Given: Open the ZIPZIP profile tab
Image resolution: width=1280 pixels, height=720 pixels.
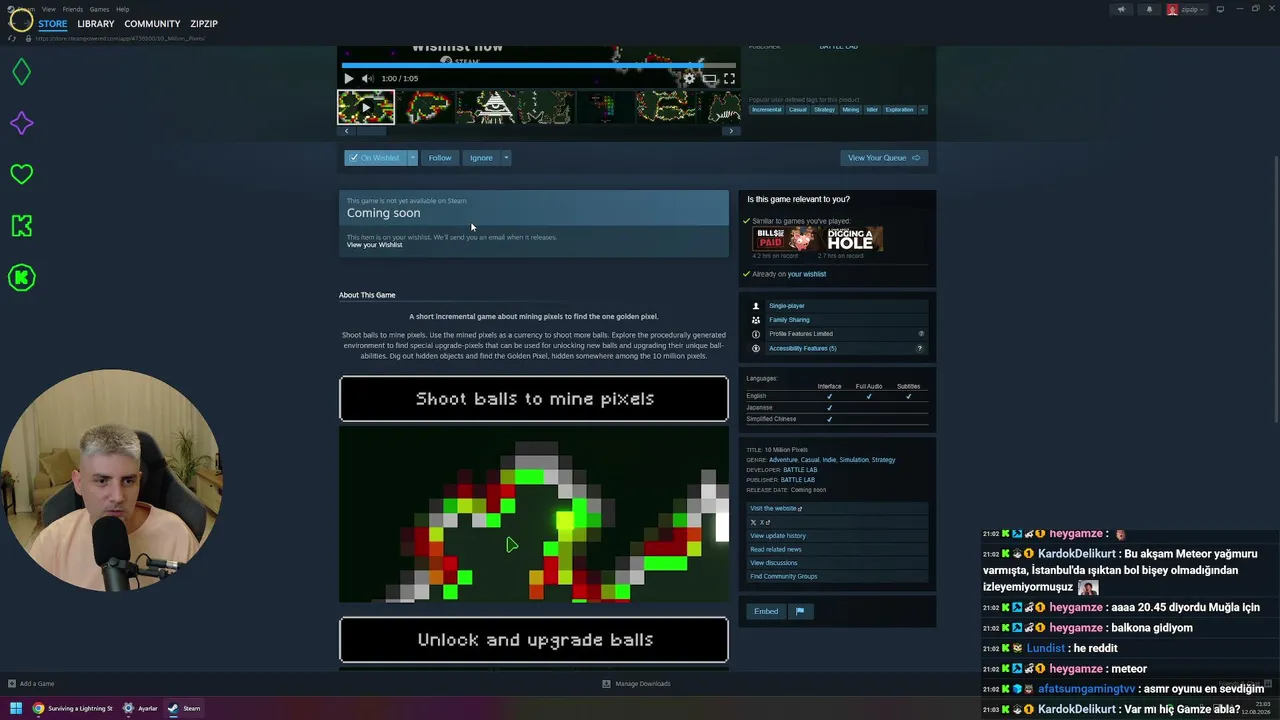Looking at the screenshot, I should coord(204,24).
